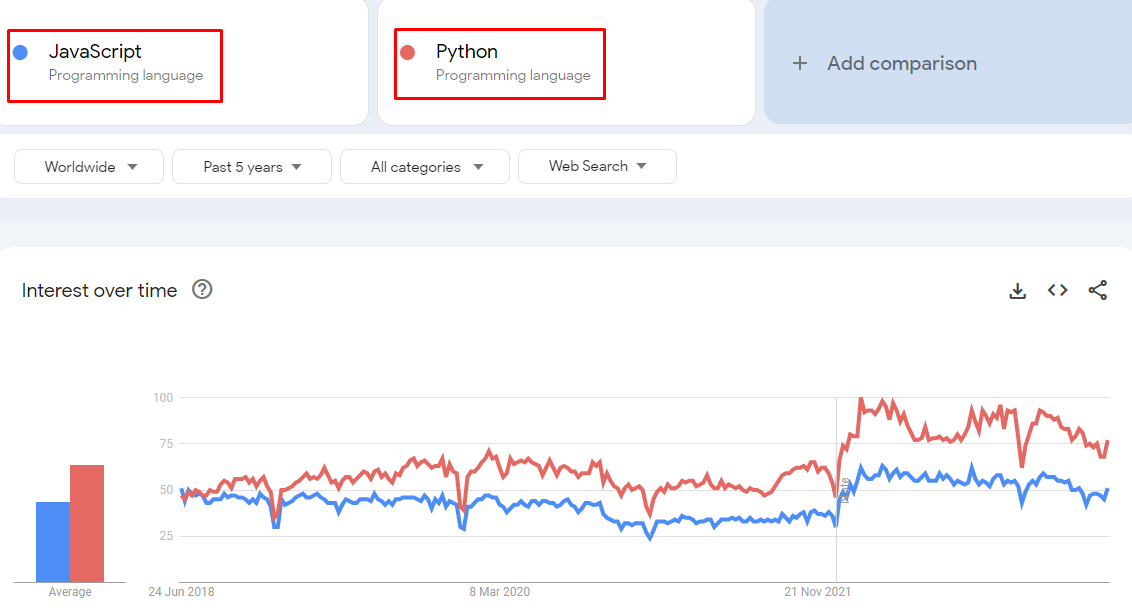Click the Interest over time heading
Image resolution: width=1132 pixels, height=614 pixels.
click(x=99, y=291)
